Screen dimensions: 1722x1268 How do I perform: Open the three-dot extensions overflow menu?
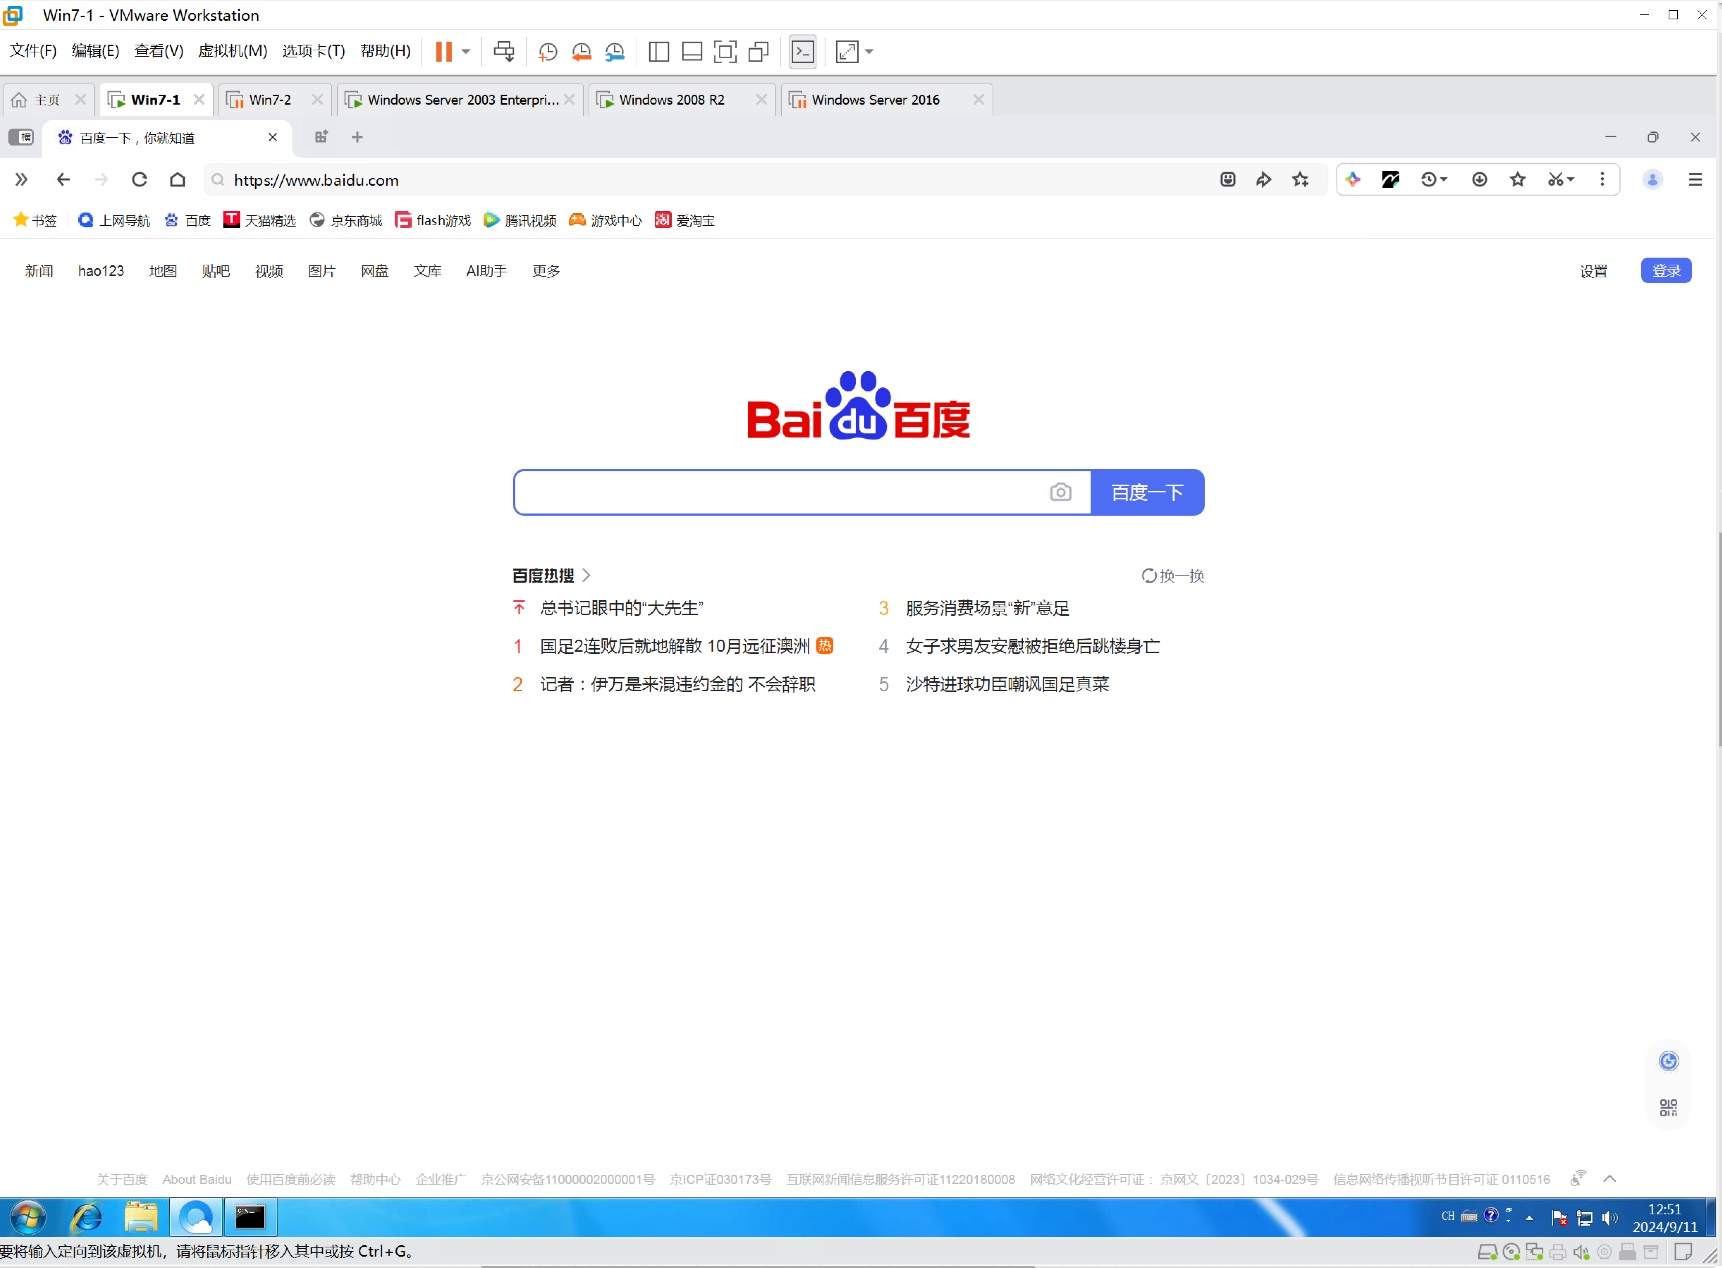(x=1602, y=180)
